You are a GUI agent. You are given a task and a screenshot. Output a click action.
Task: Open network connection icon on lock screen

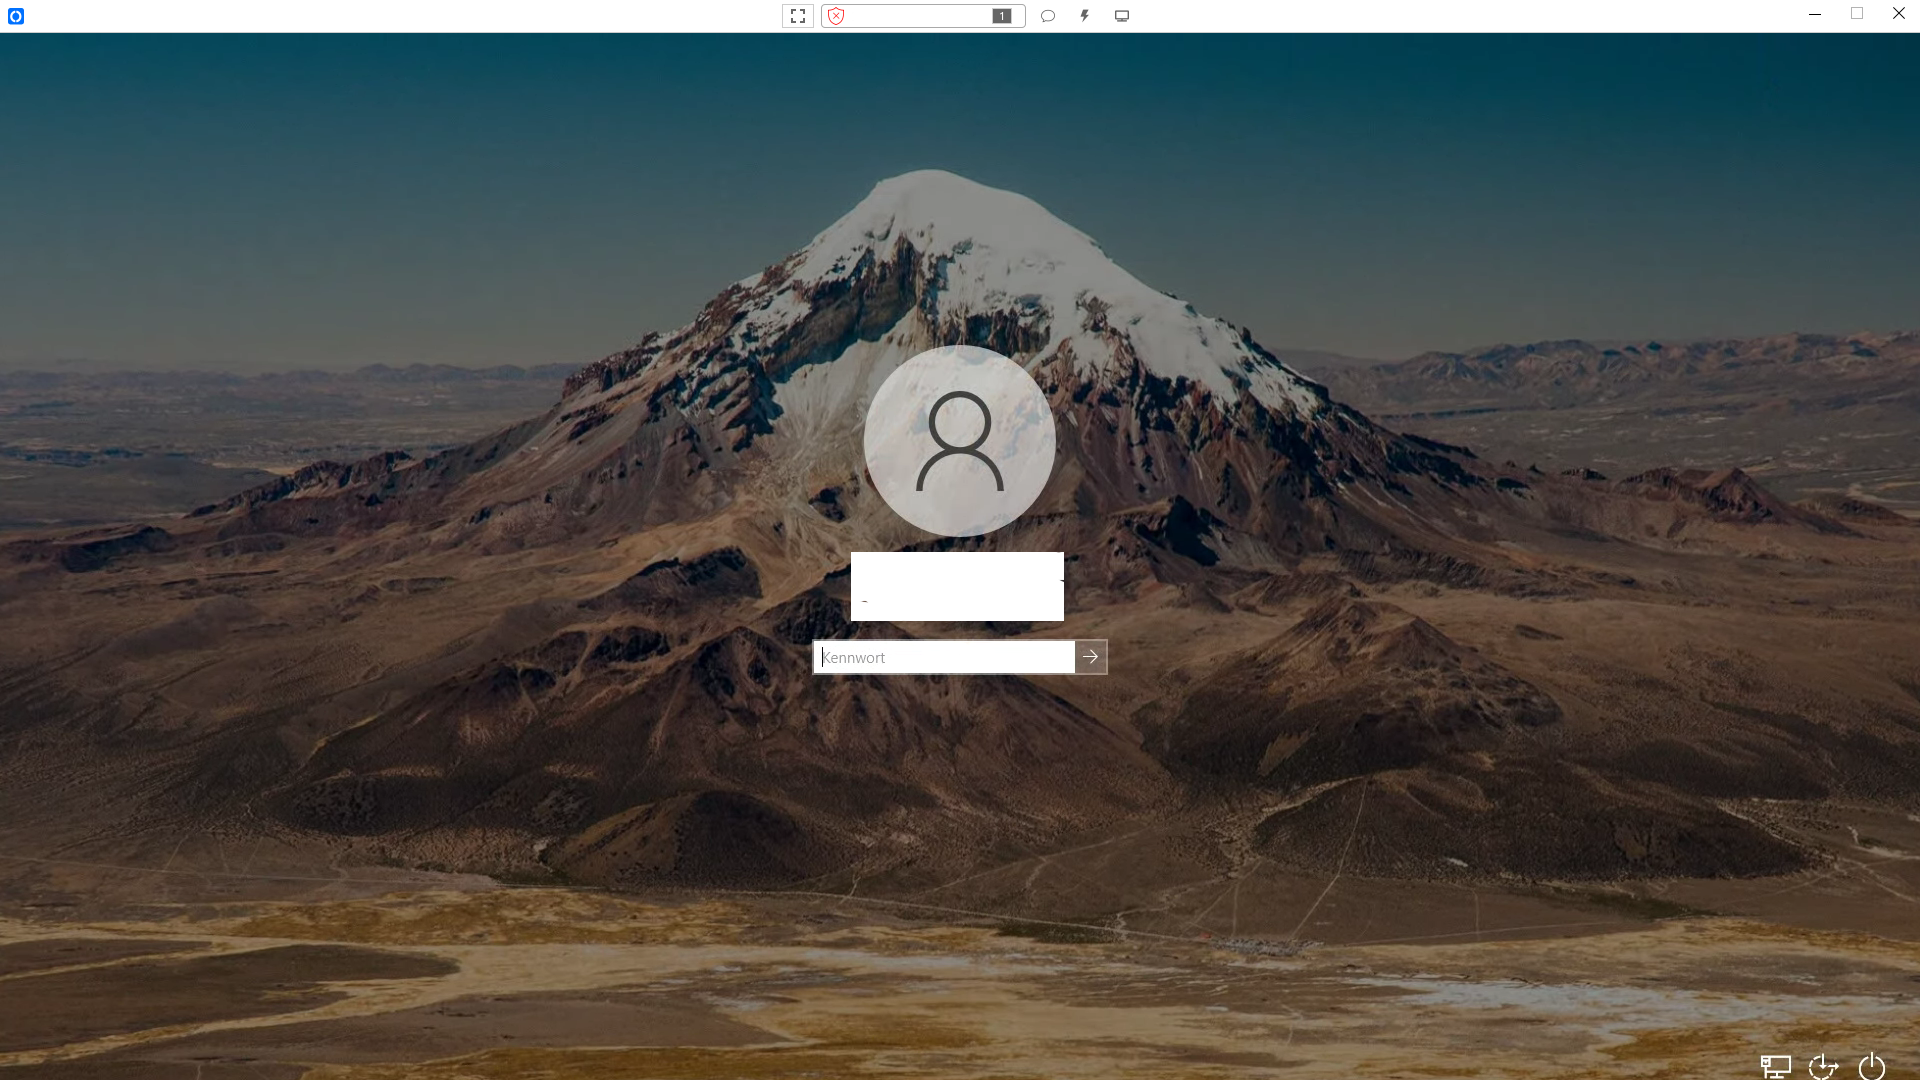point(1775,1066)
